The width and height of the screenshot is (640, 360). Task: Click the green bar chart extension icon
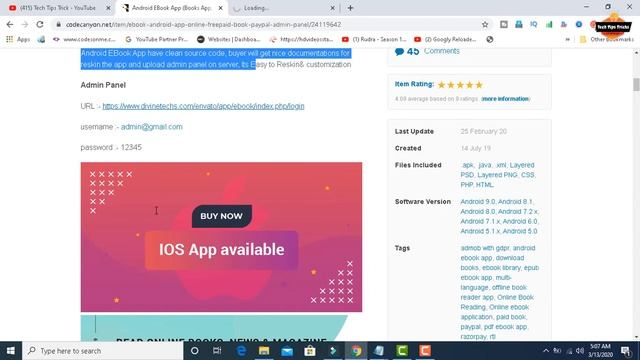pyautogui.click(x=549, y=24)
